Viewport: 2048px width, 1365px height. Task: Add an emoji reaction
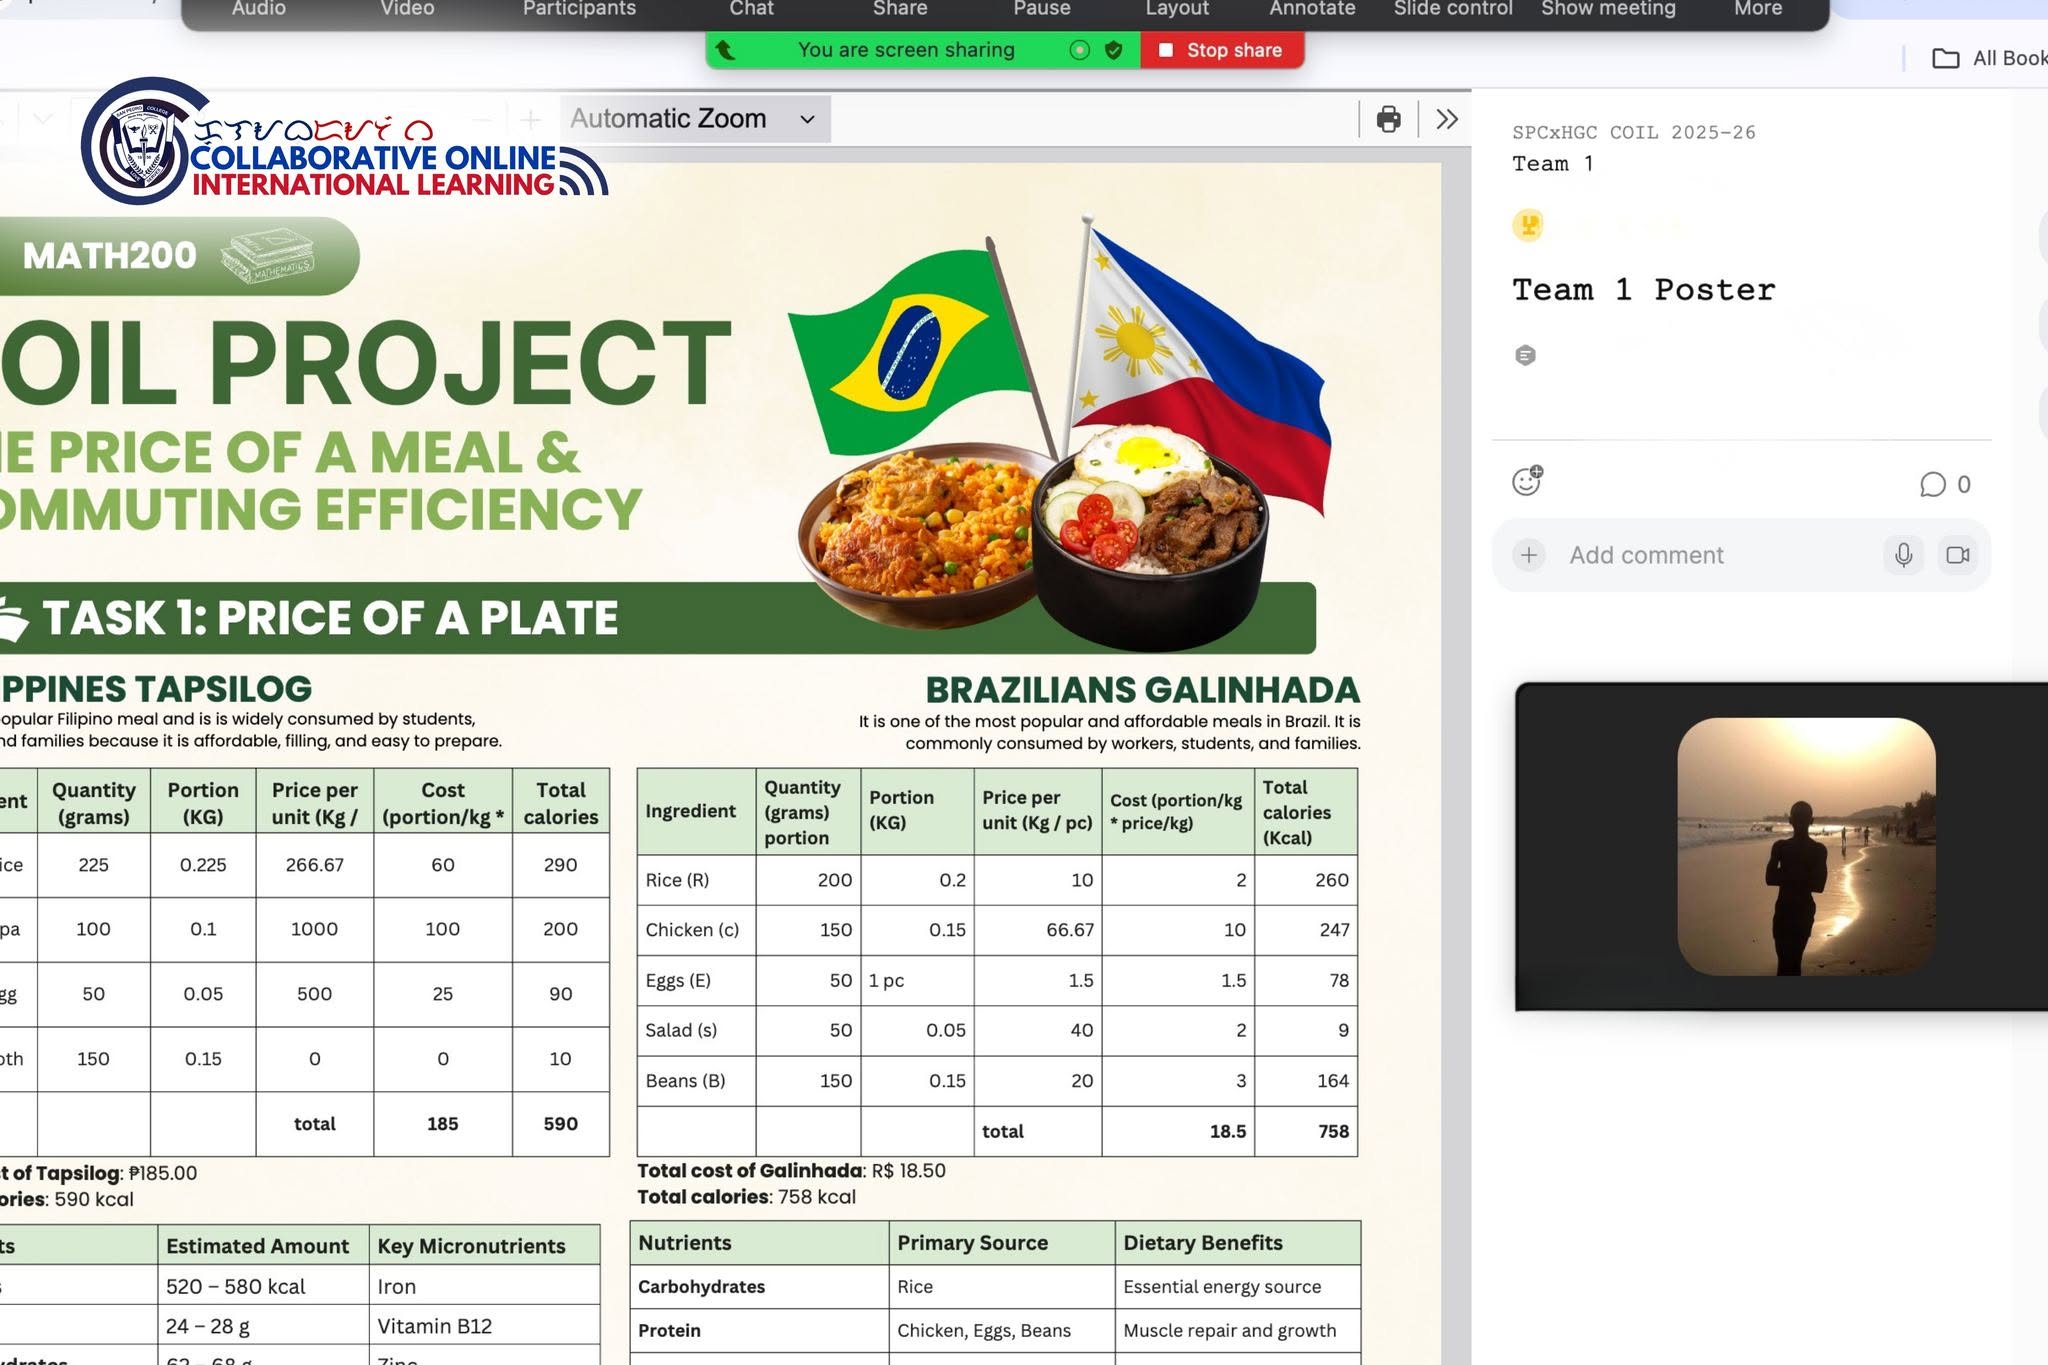pos(1527,481)
